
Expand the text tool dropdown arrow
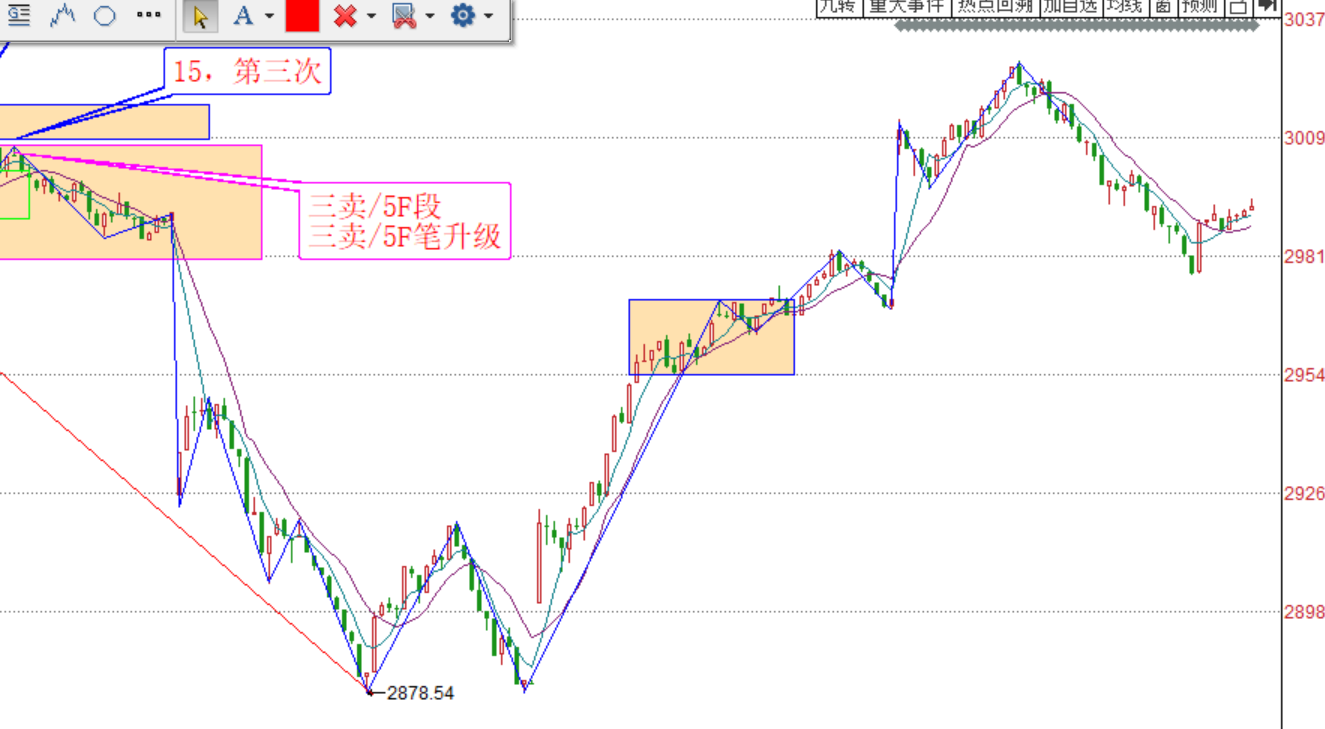coord(269,17)
